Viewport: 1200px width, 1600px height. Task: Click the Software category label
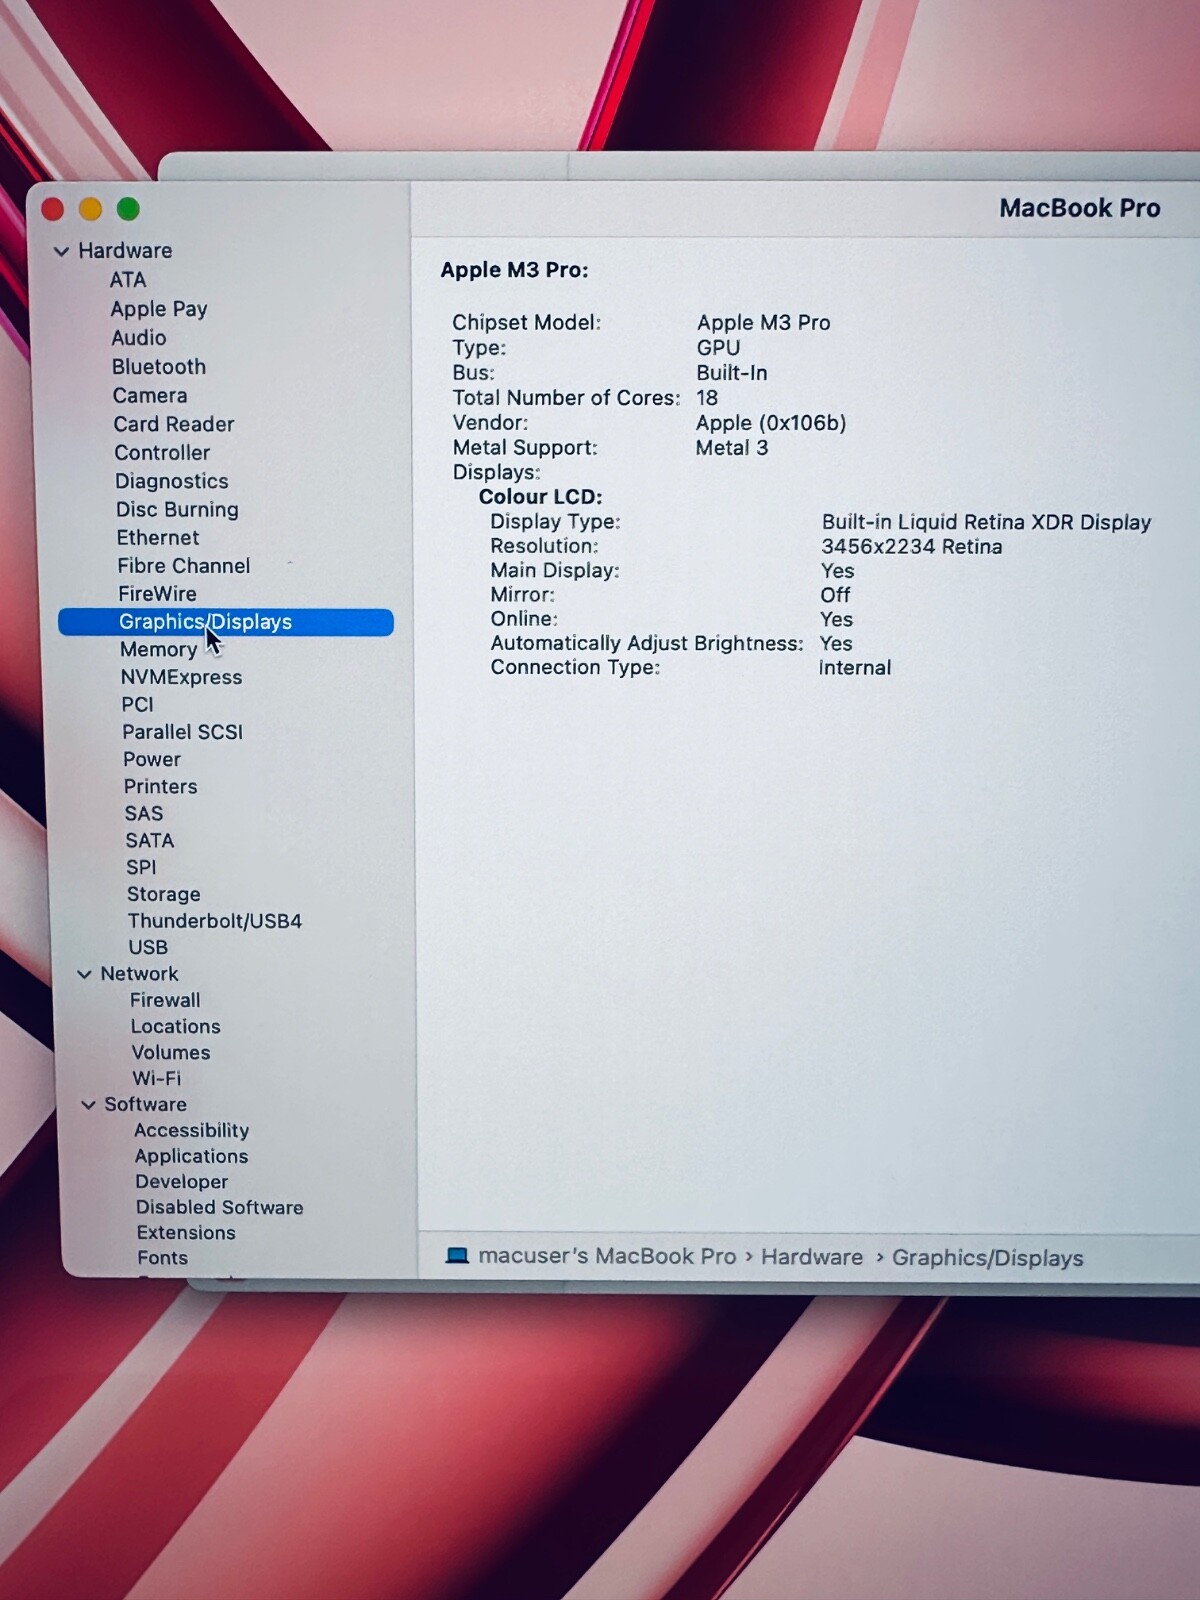(x=146, y=1105)
